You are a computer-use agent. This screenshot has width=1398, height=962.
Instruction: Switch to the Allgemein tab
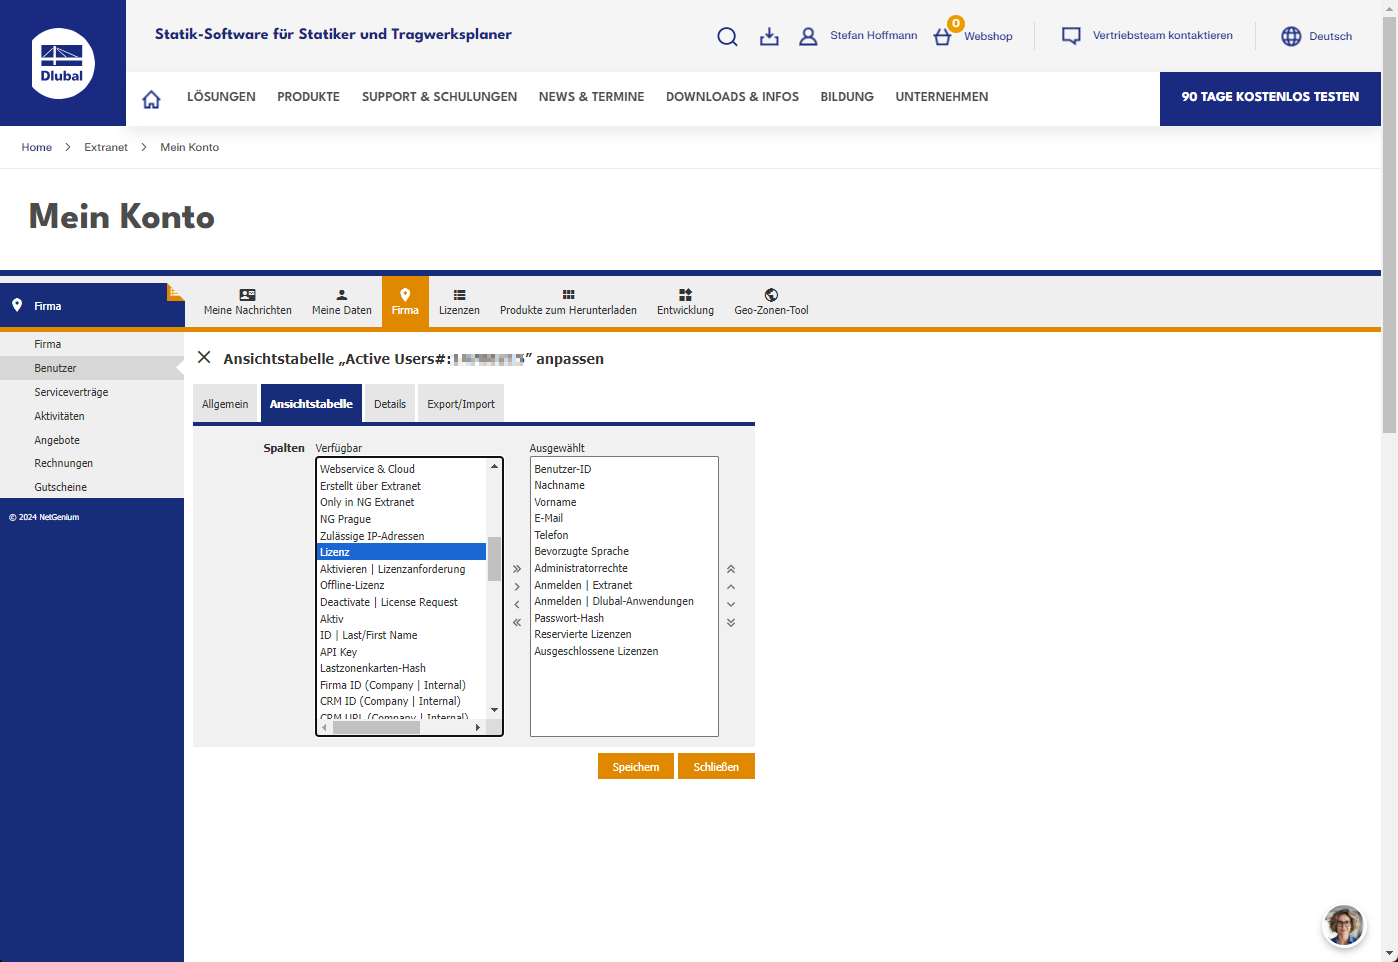(x=225, y=403)
